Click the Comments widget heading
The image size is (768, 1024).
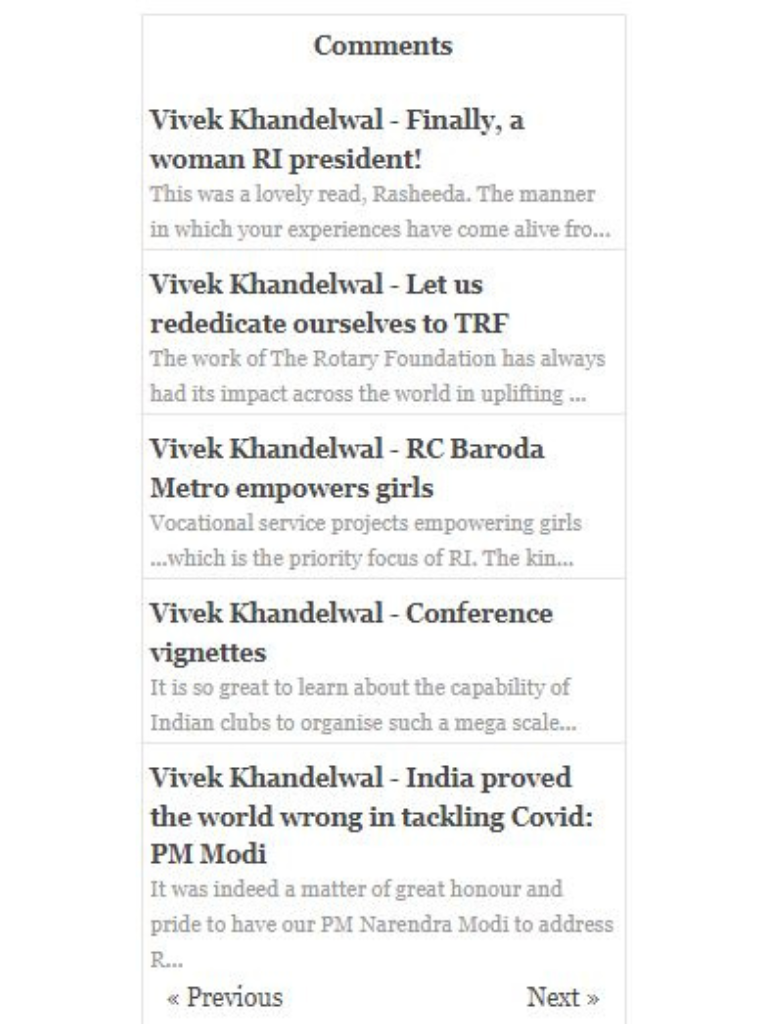click(x=383, y=46)
